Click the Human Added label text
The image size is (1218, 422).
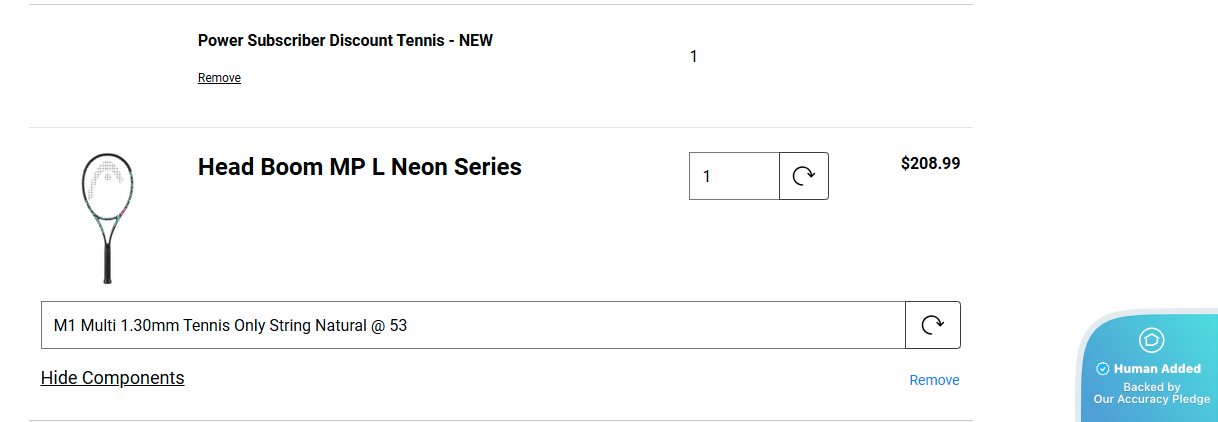[x=1157, y=369]
